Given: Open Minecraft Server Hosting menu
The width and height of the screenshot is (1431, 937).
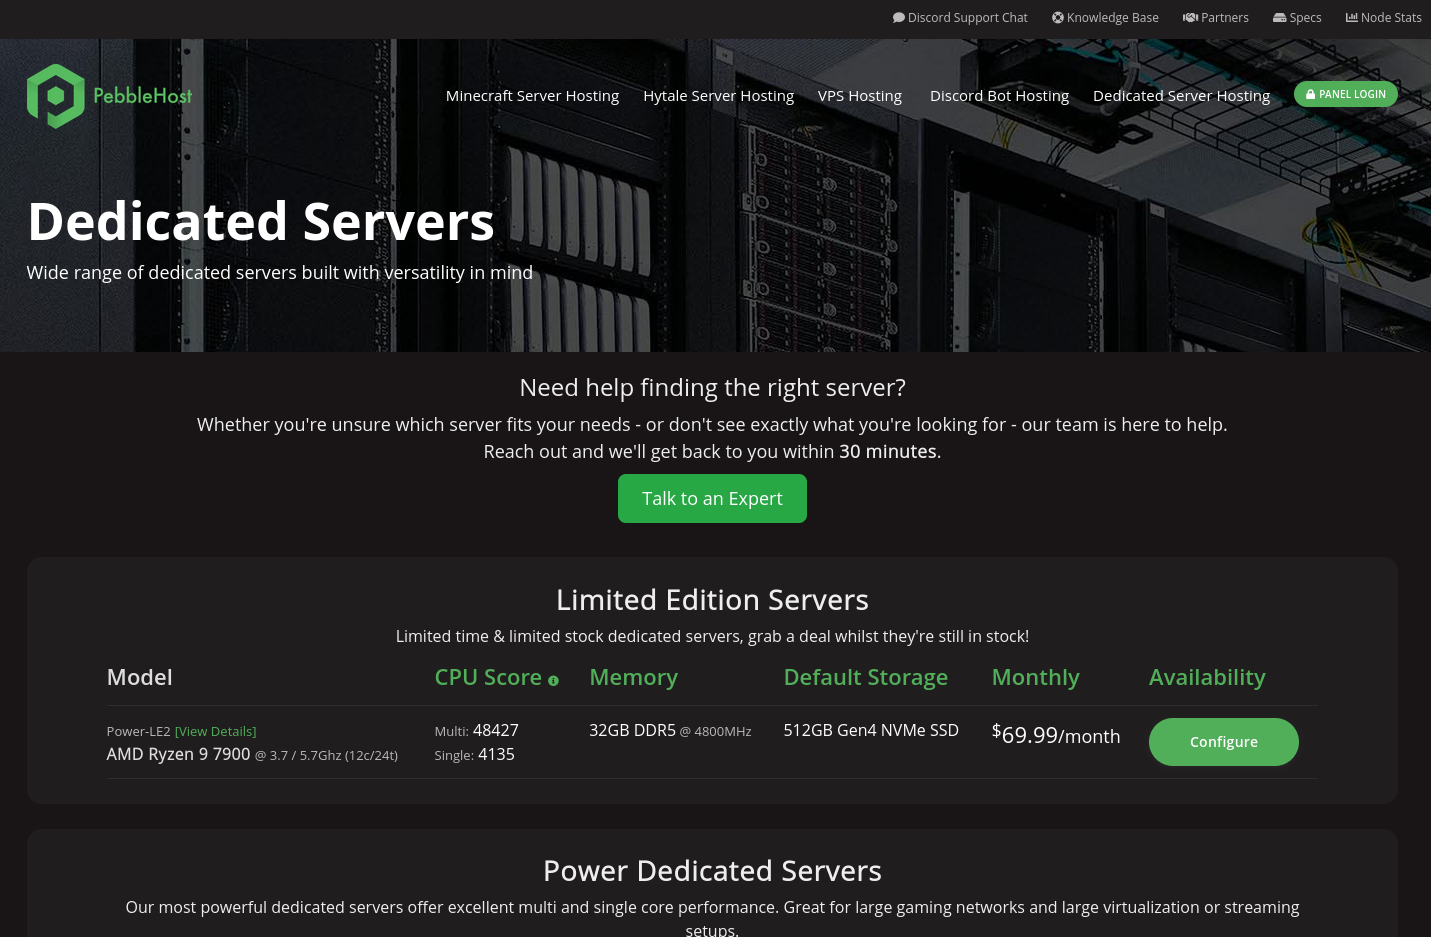Looking at the screenshot, I should (x=532, y=96).
